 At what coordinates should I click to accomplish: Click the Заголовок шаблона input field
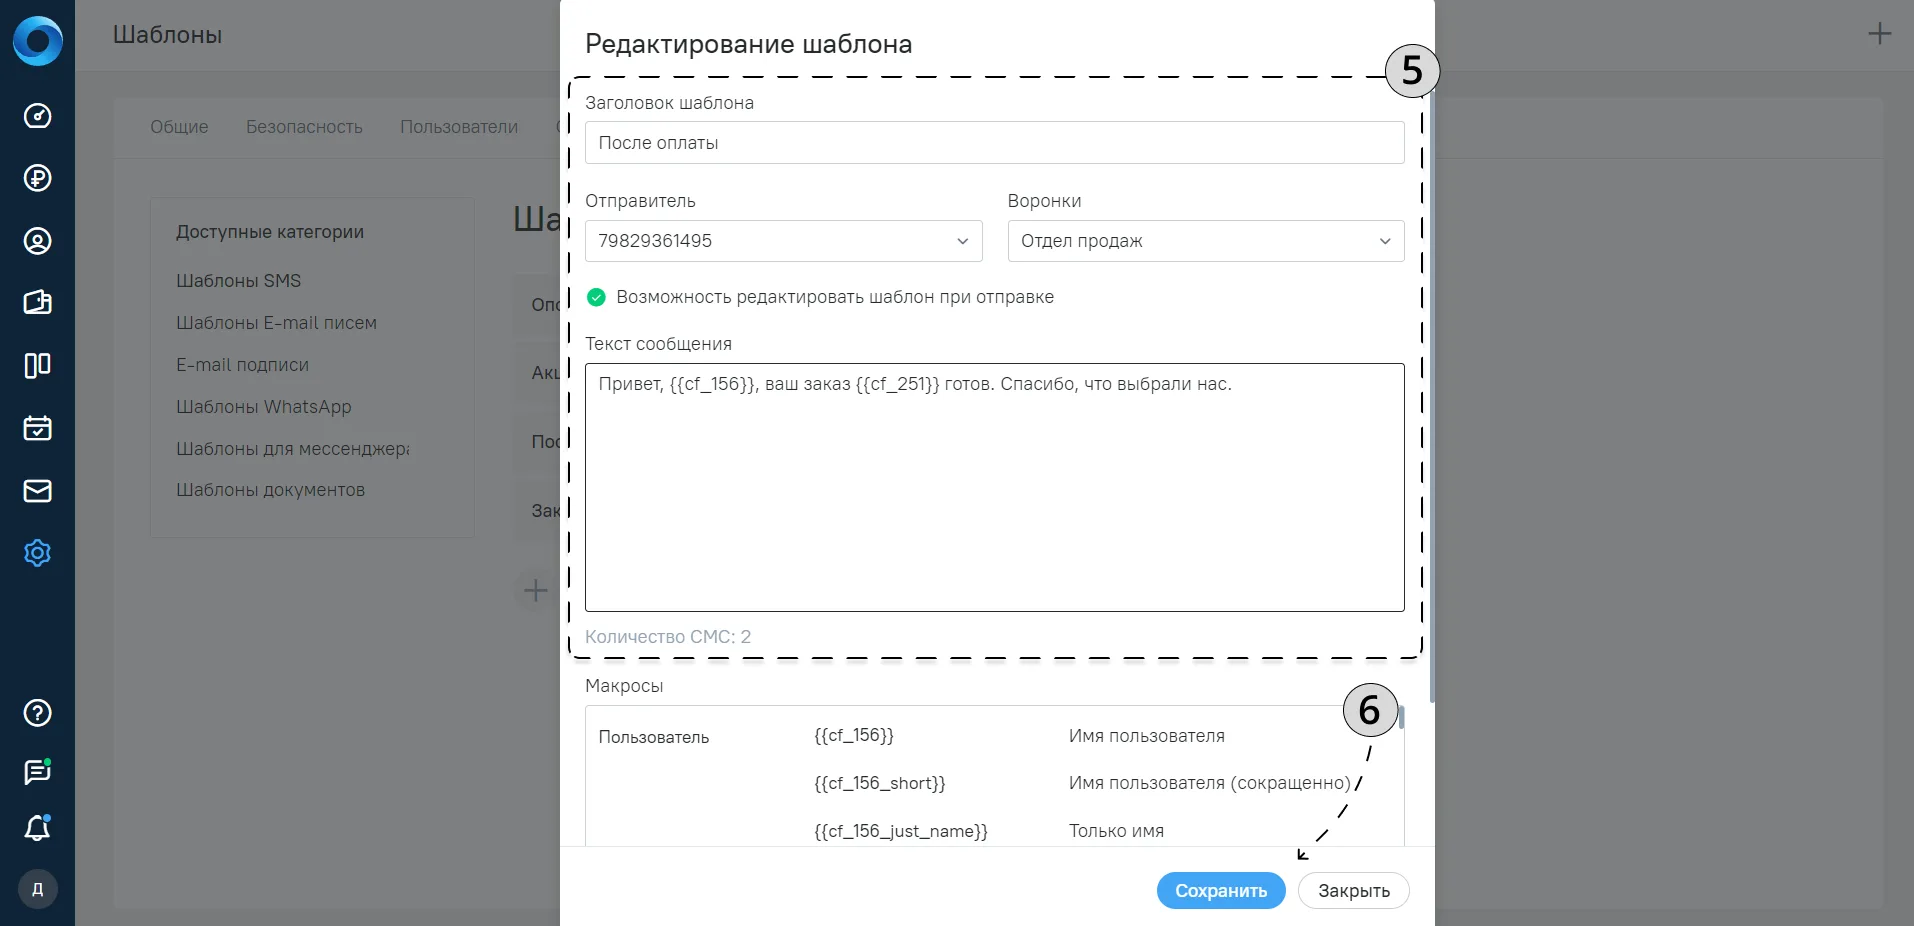point(994,143)
